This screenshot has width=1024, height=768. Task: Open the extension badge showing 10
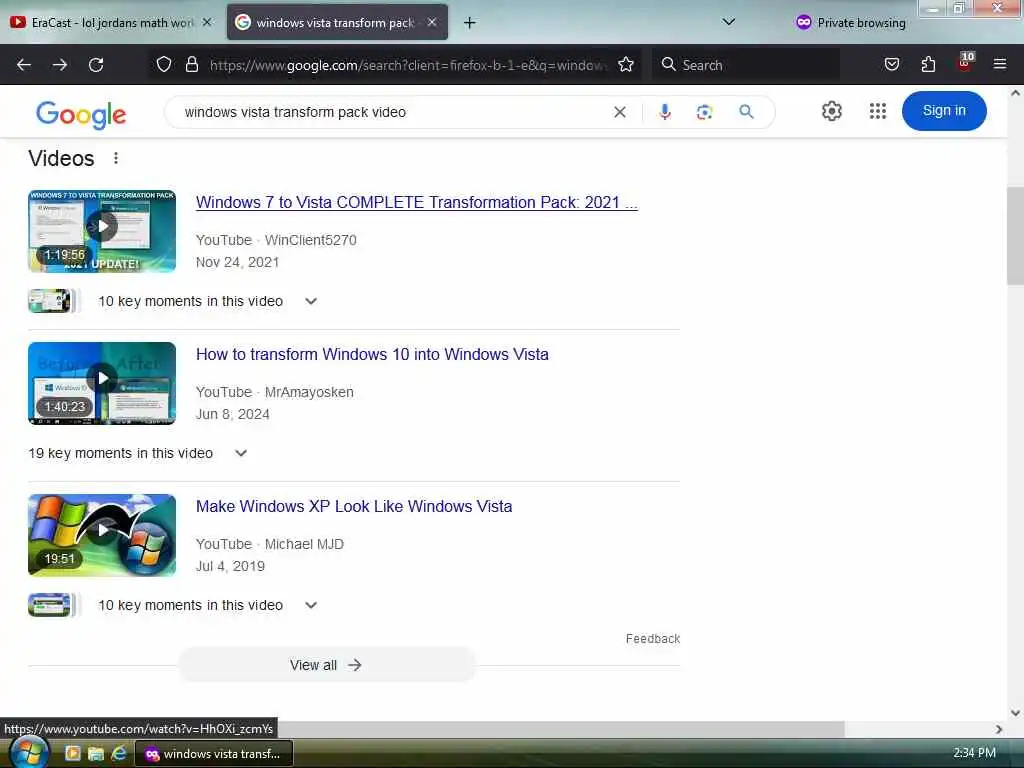tap(965, 61)
